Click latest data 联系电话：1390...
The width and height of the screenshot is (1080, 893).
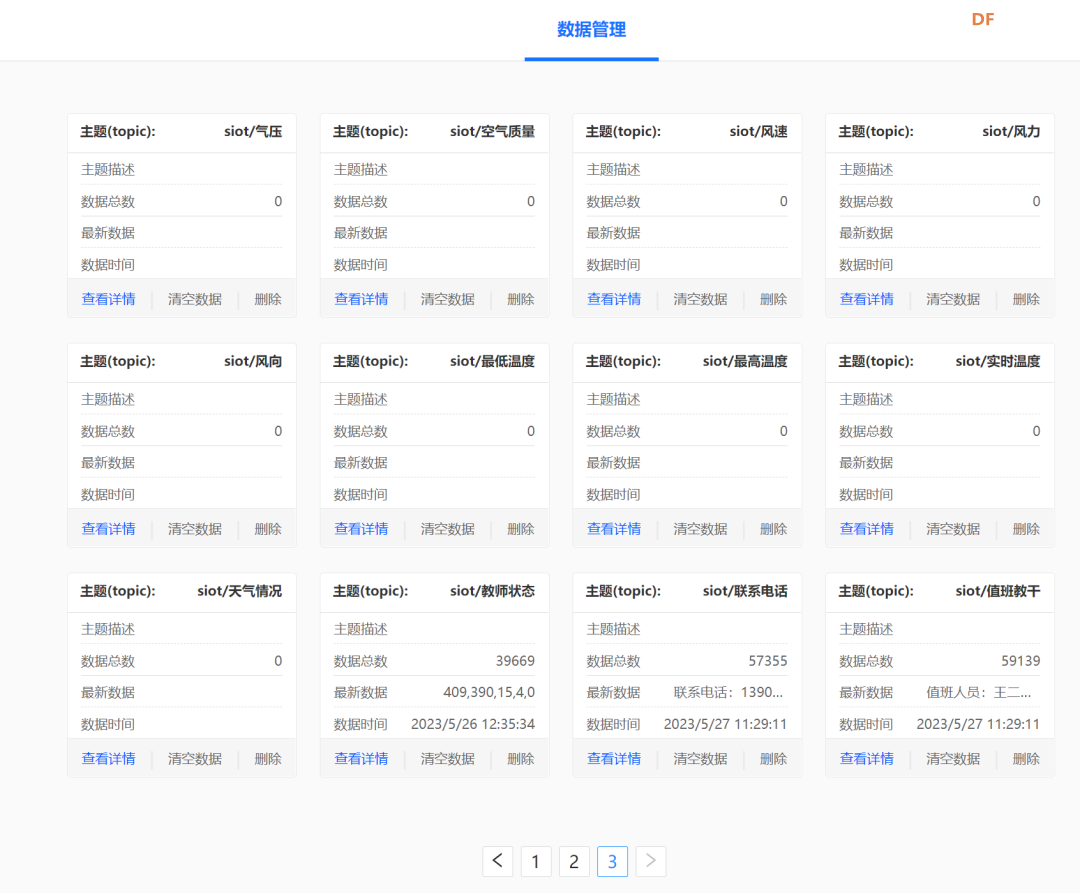[729, 692]
